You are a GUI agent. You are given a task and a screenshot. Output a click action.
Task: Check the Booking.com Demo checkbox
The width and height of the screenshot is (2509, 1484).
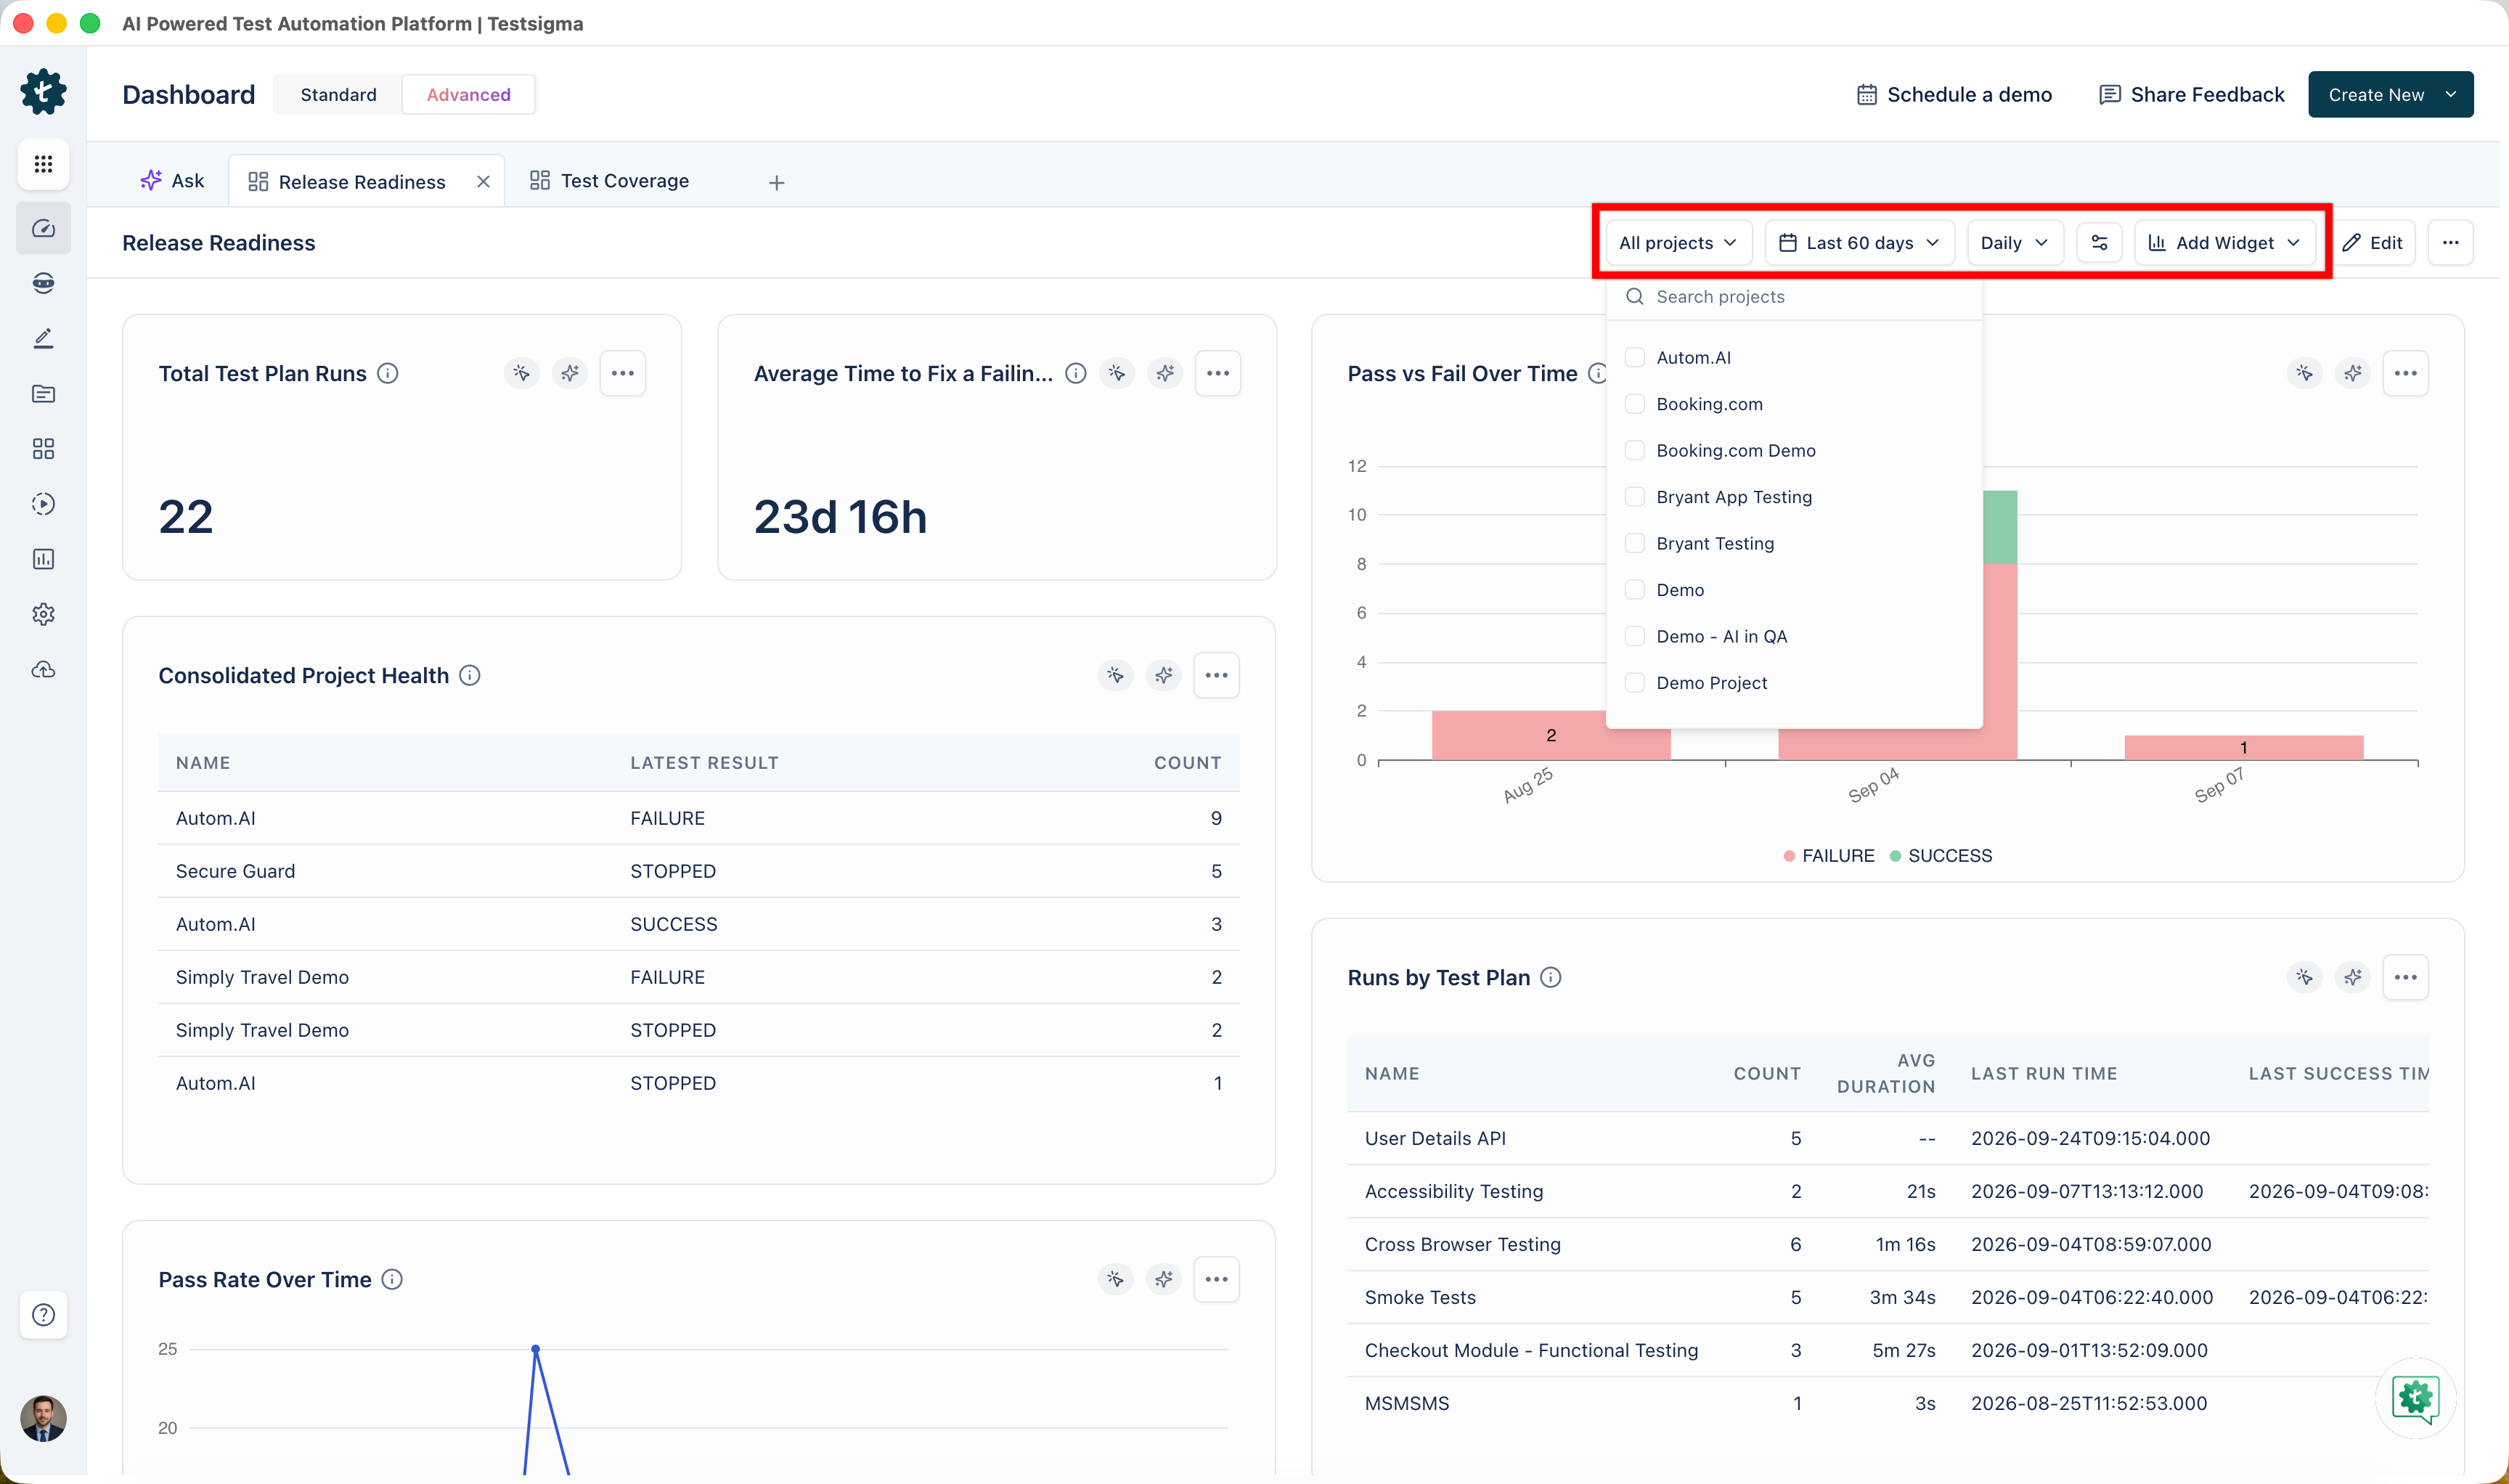pyautogui.click(x=1635, y=450)
